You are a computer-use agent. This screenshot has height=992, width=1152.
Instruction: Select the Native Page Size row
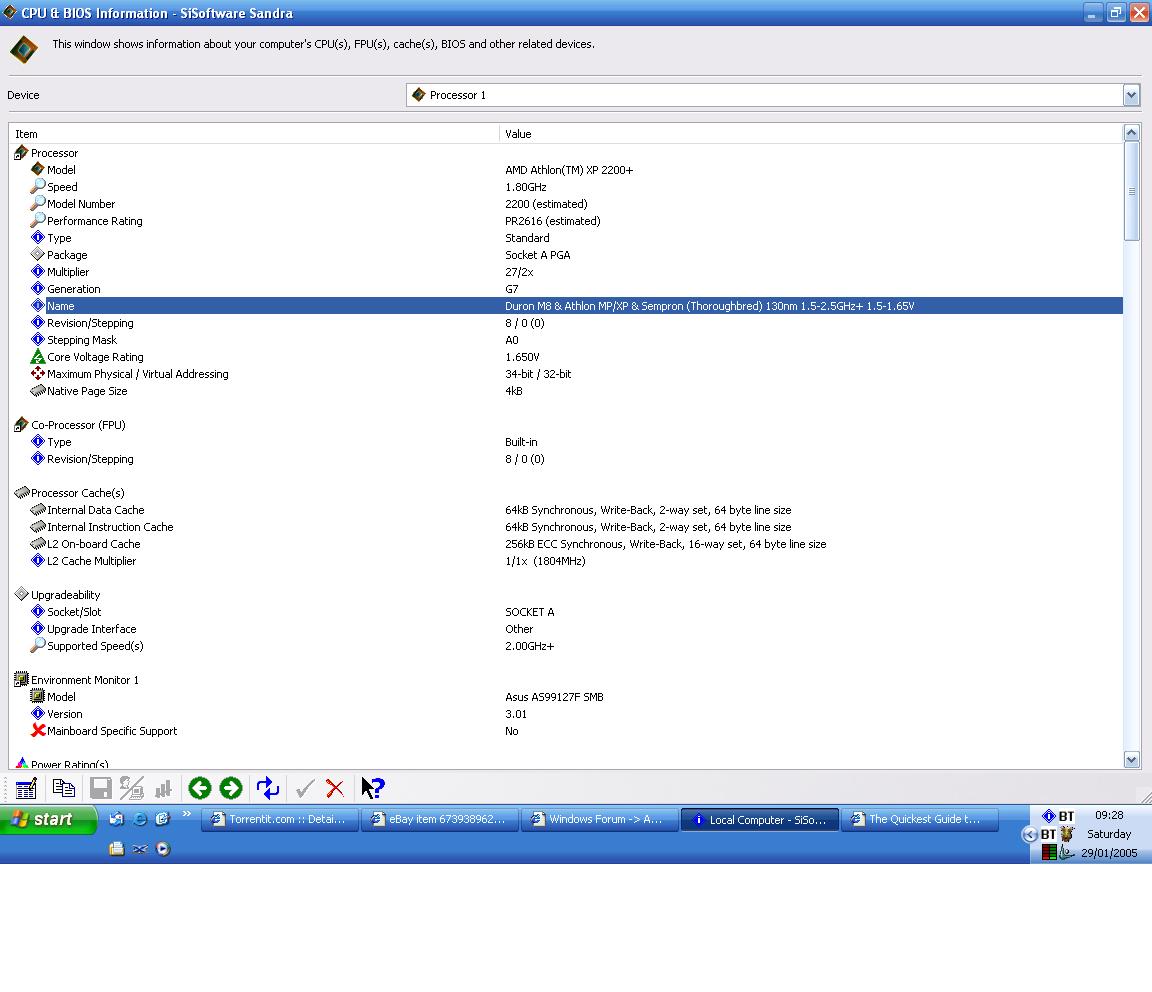577,391
